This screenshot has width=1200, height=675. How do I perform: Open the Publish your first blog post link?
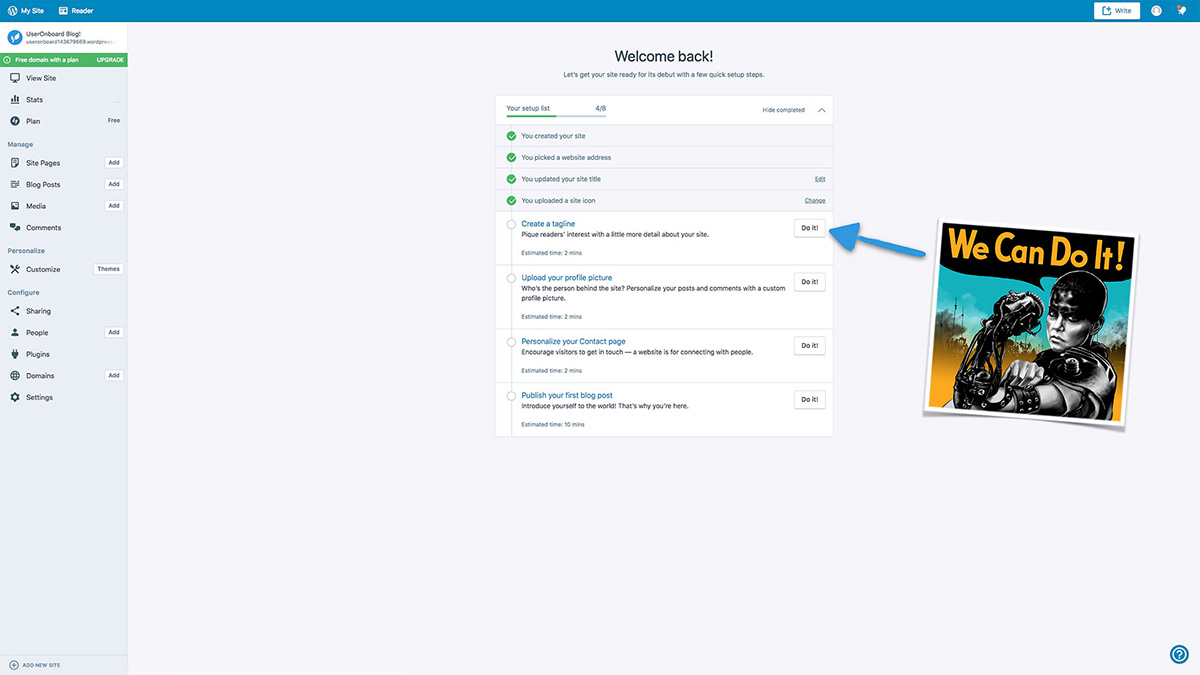[x=567, y=395]
